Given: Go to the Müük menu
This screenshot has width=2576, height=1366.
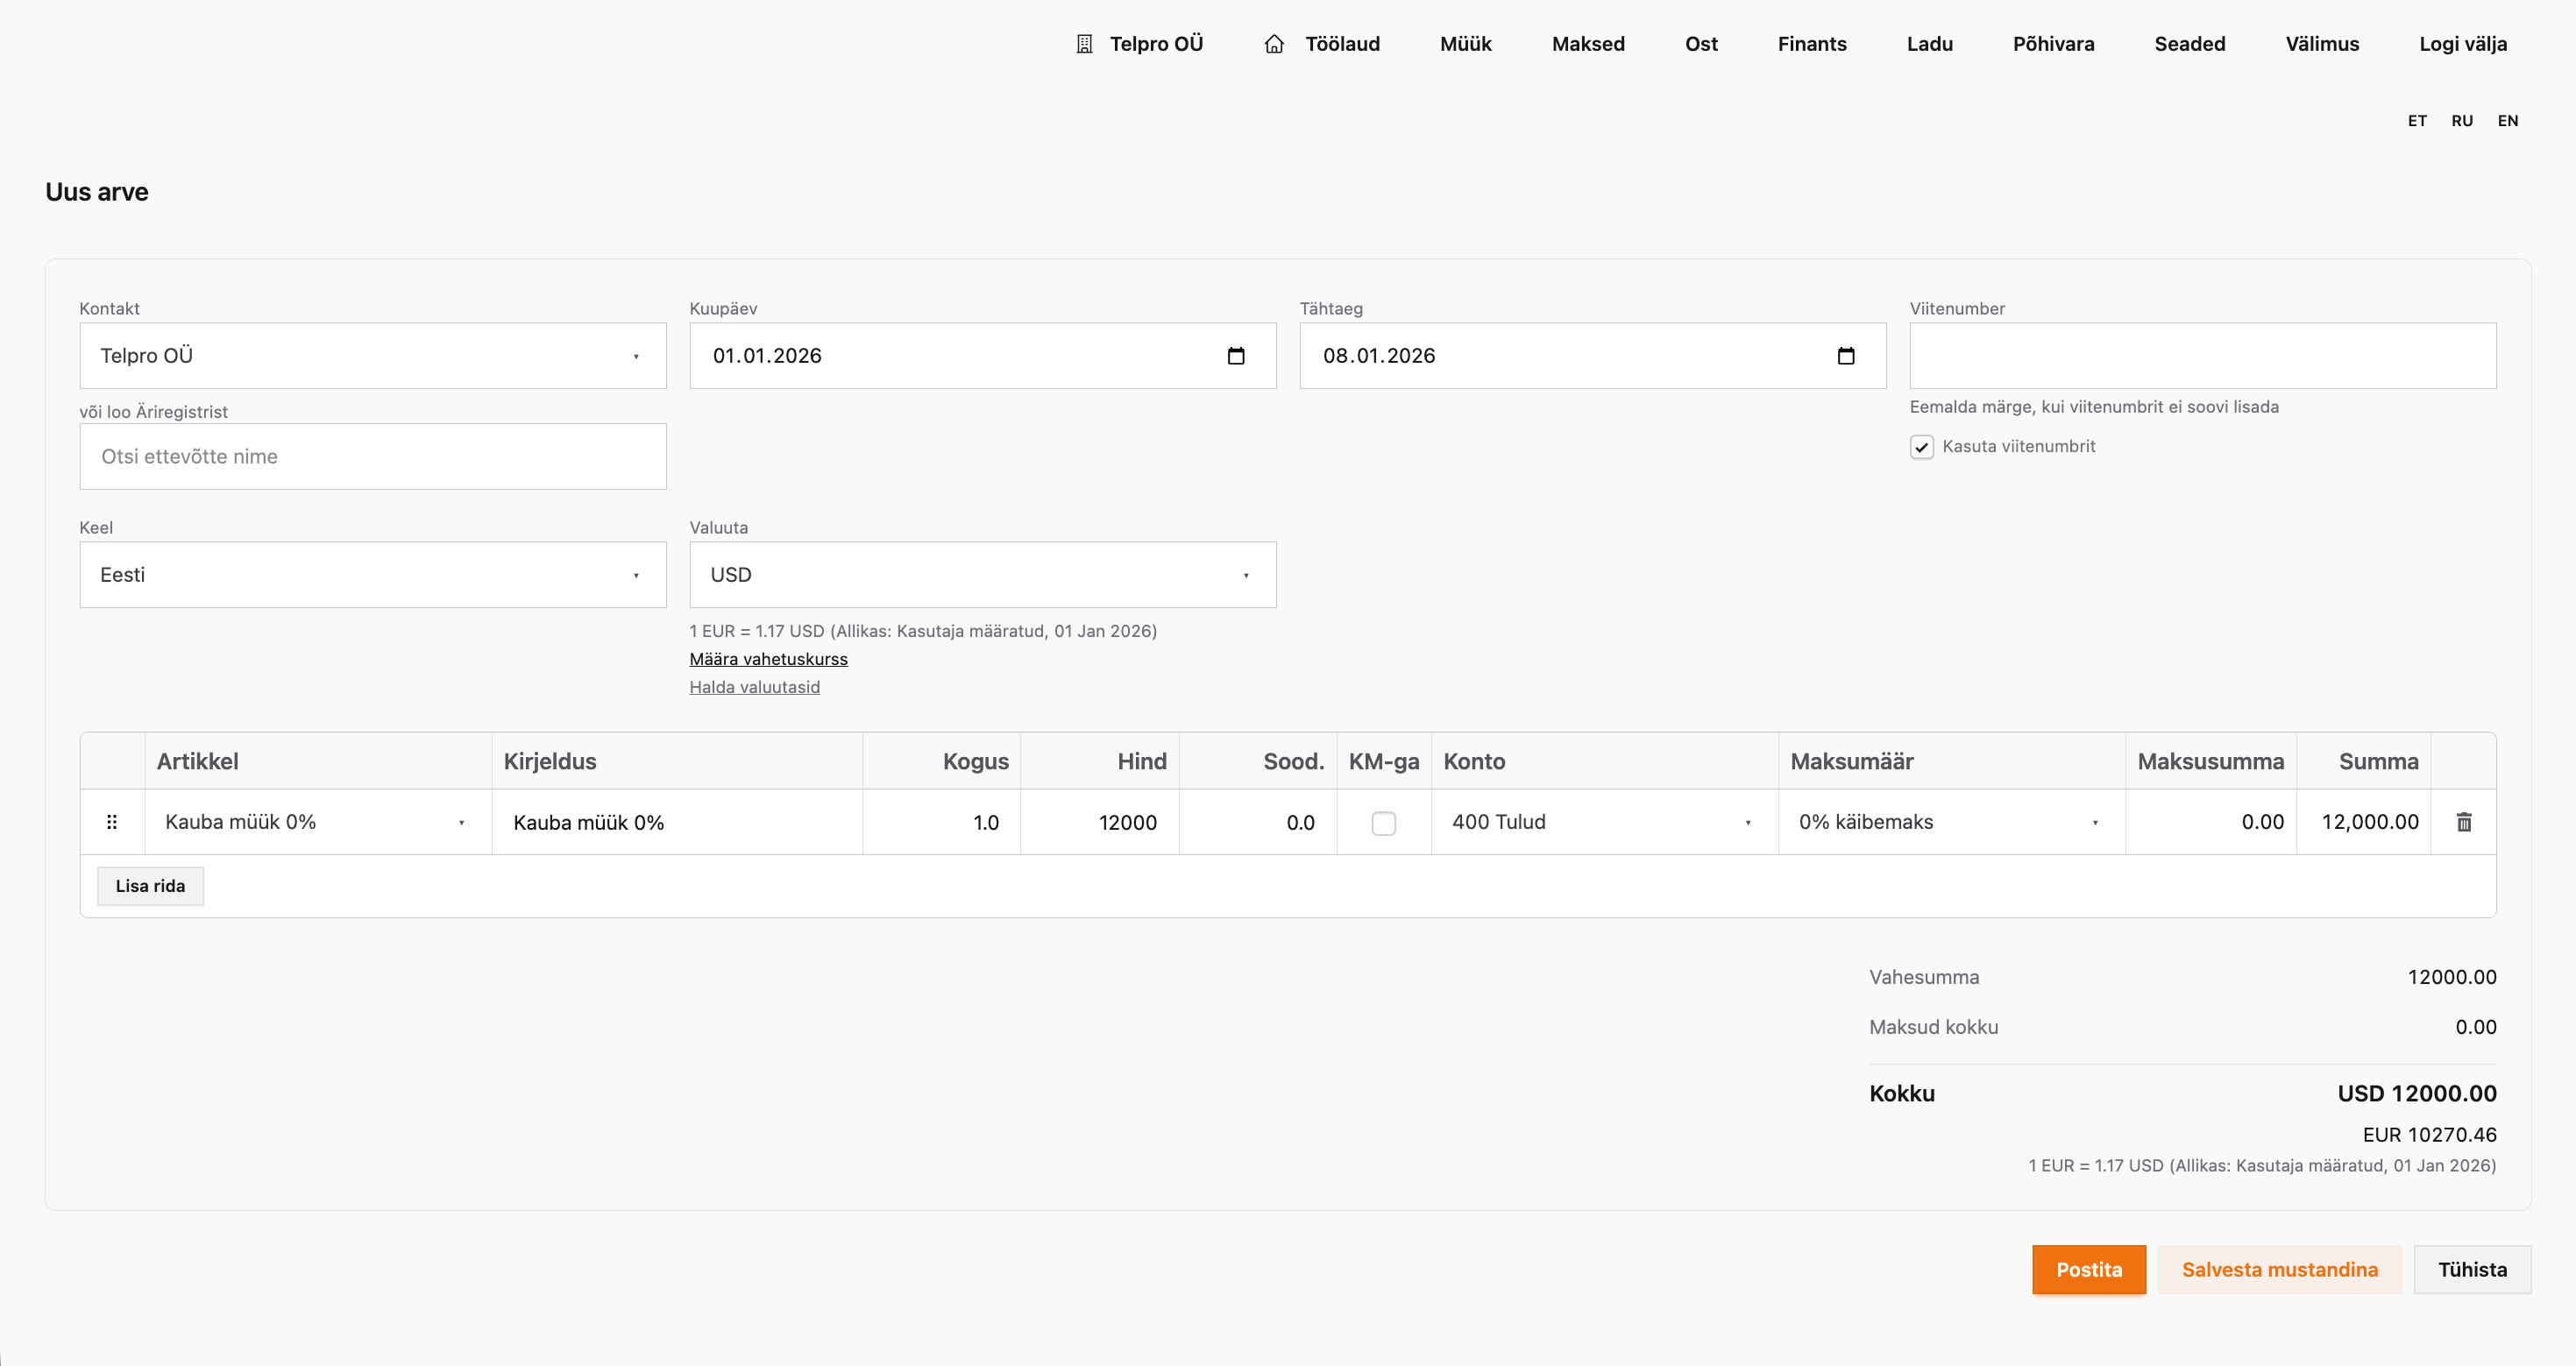Looking at the screenshot, I should [1465, 44].
